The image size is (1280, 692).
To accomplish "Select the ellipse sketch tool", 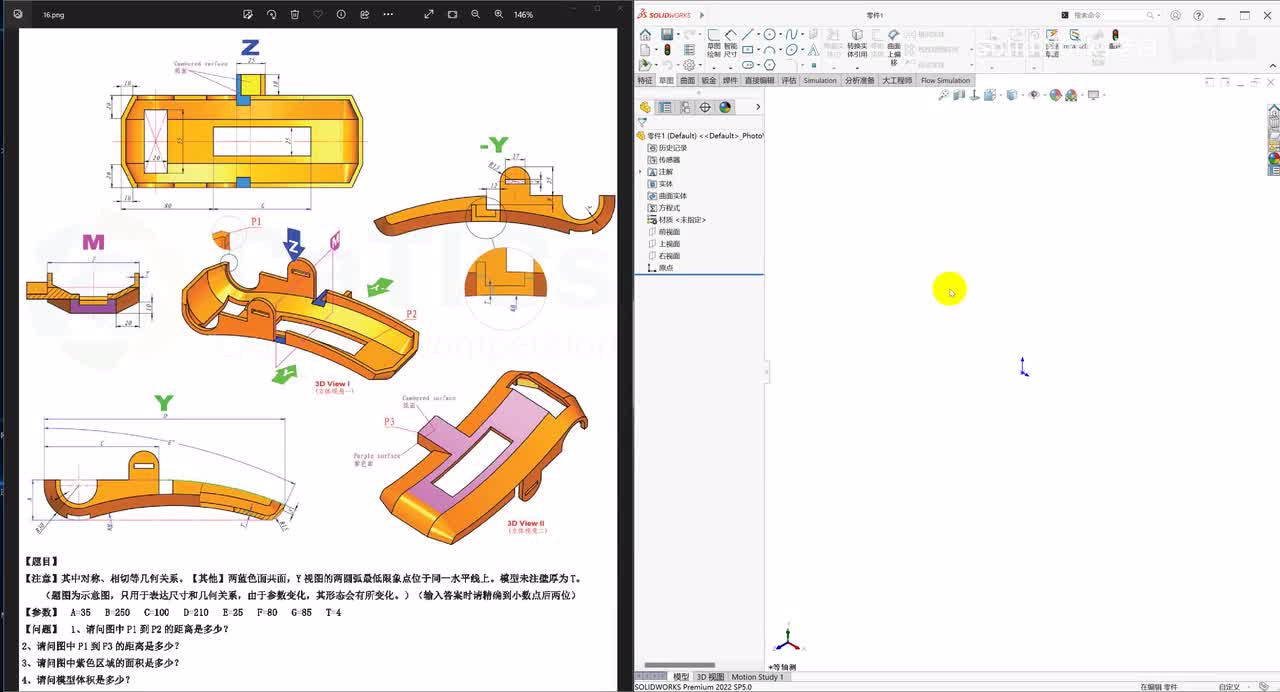I will (x=791, y=50).
